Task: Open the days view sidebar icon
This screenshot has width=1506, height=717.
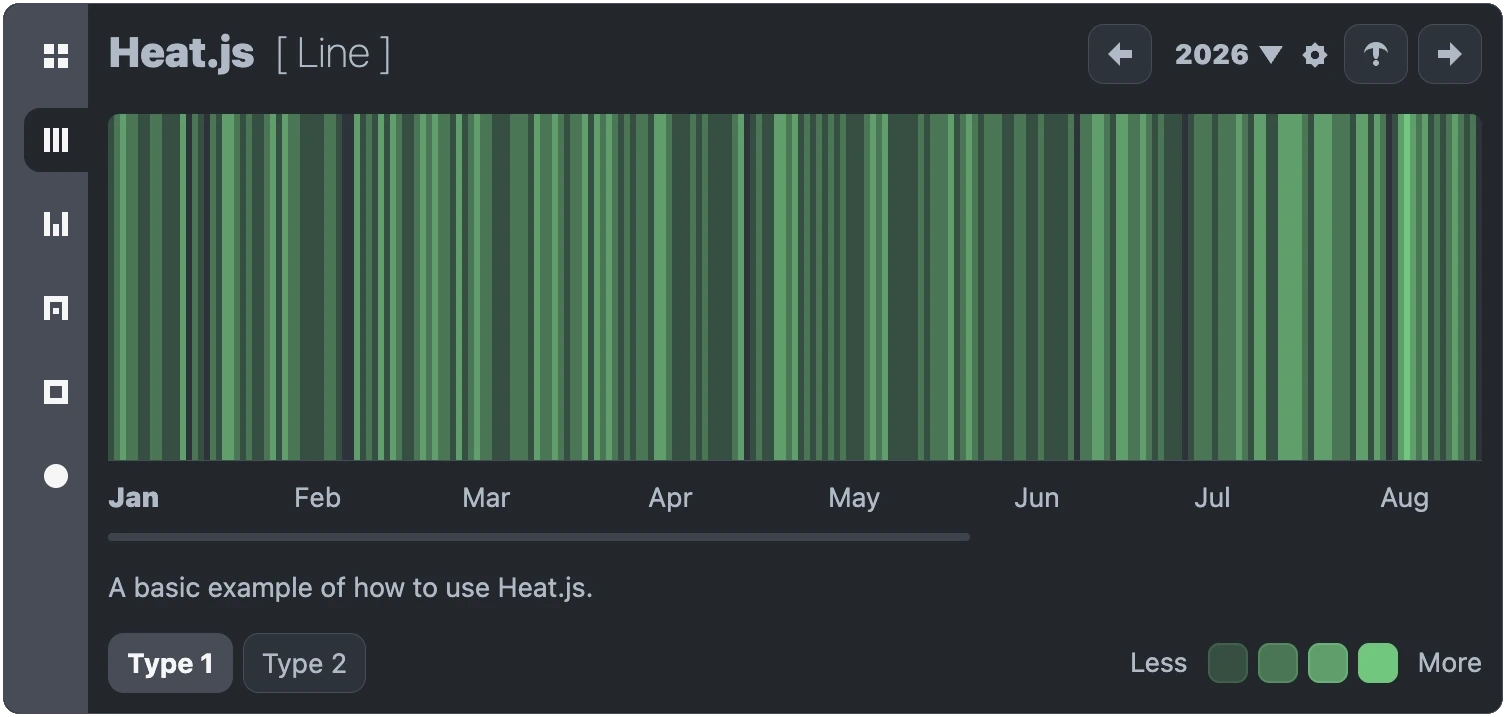Action: [56, 308]
